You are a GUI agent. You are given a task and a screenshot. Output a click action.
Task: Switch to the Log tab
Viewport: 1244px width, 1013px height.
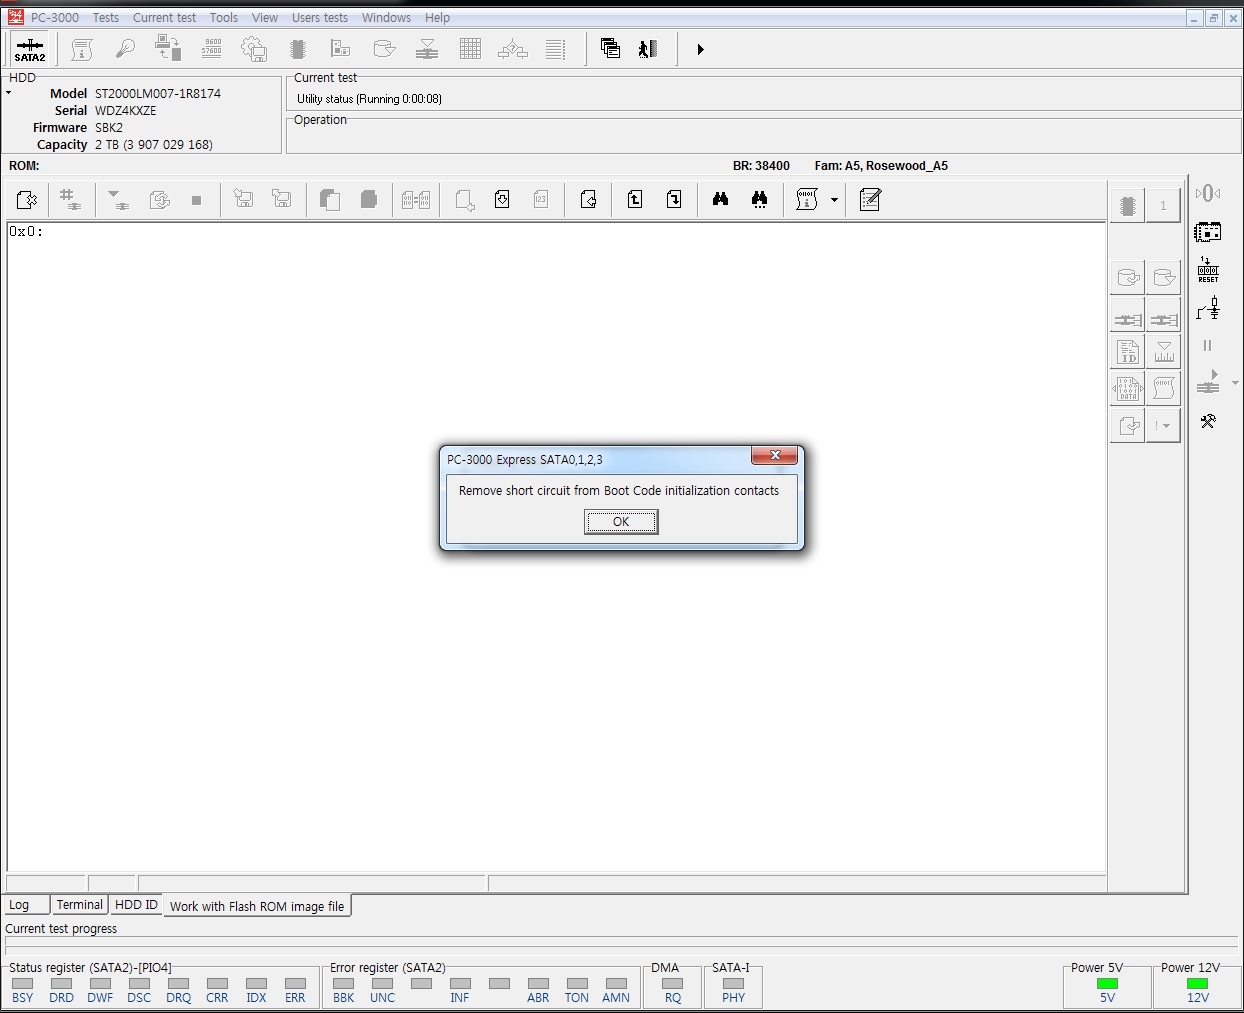[26, 905]
